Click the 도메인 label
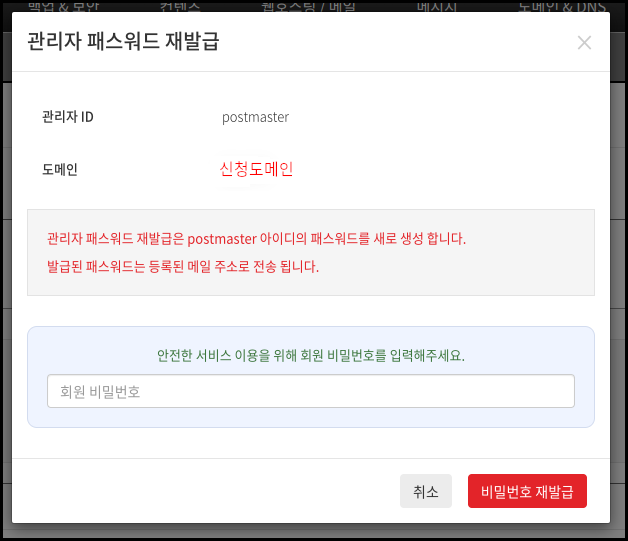This screenshot has height=541, width=628. pos(60,169)
